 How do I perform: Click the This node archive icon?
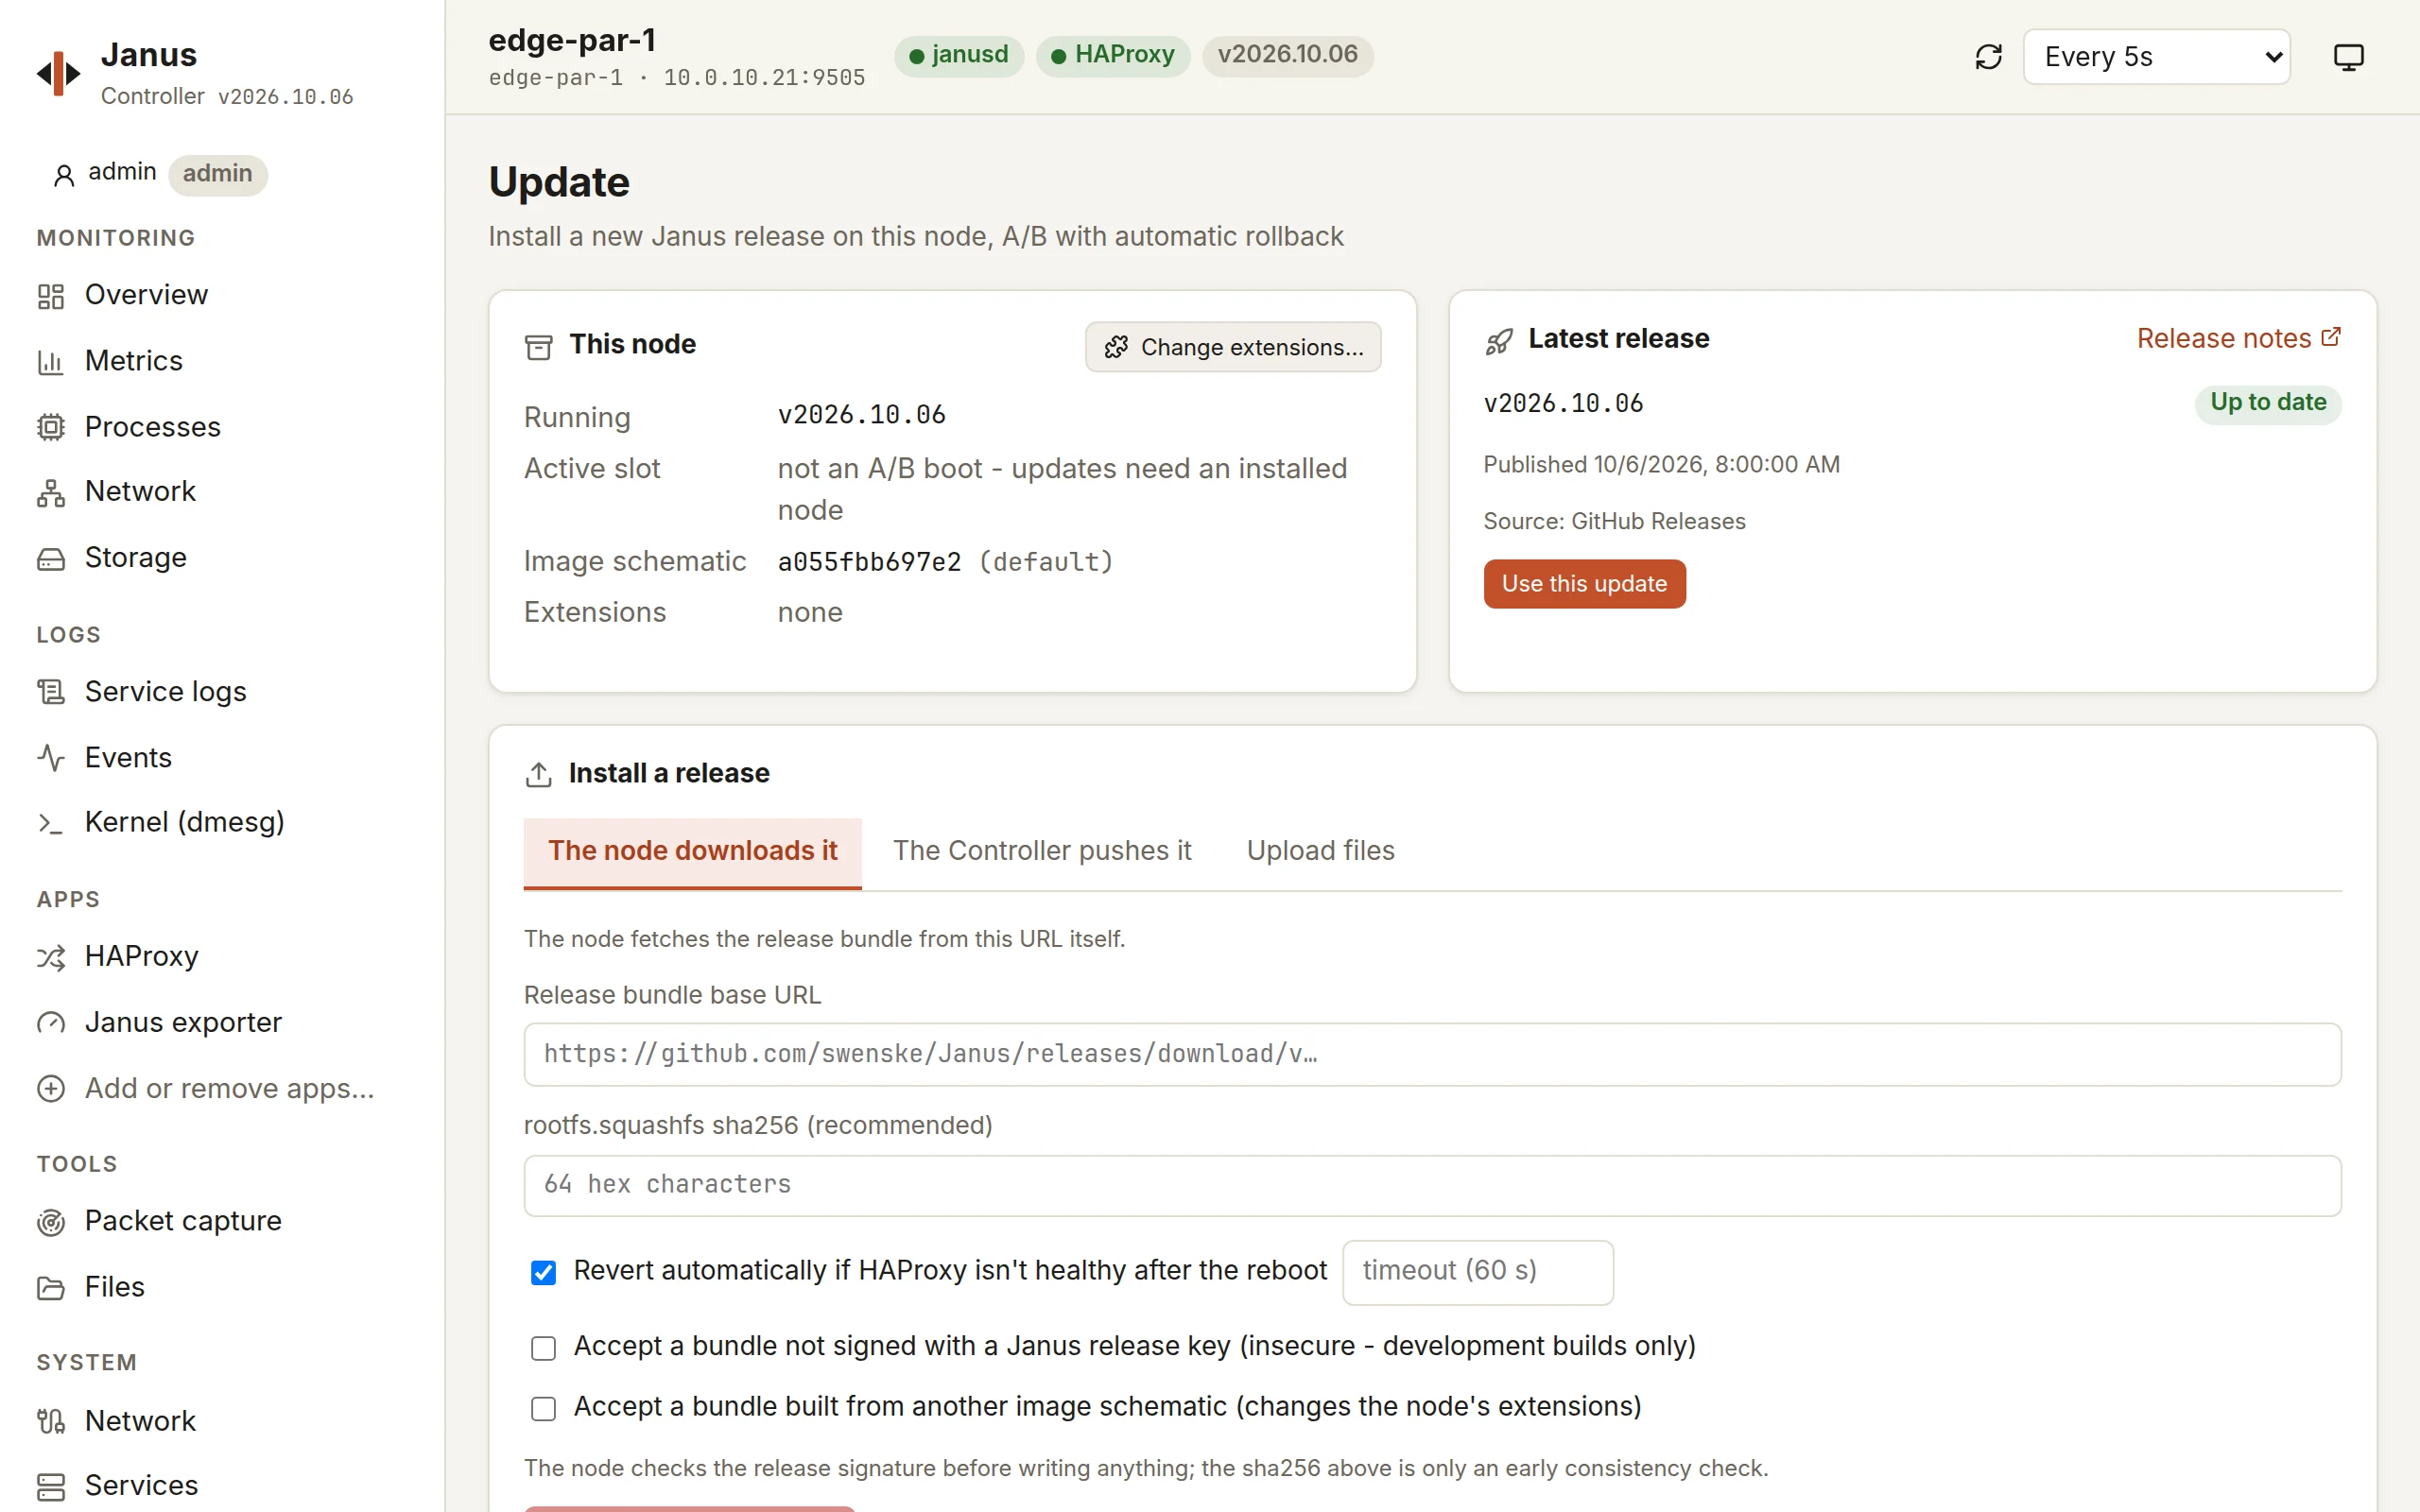539,347
